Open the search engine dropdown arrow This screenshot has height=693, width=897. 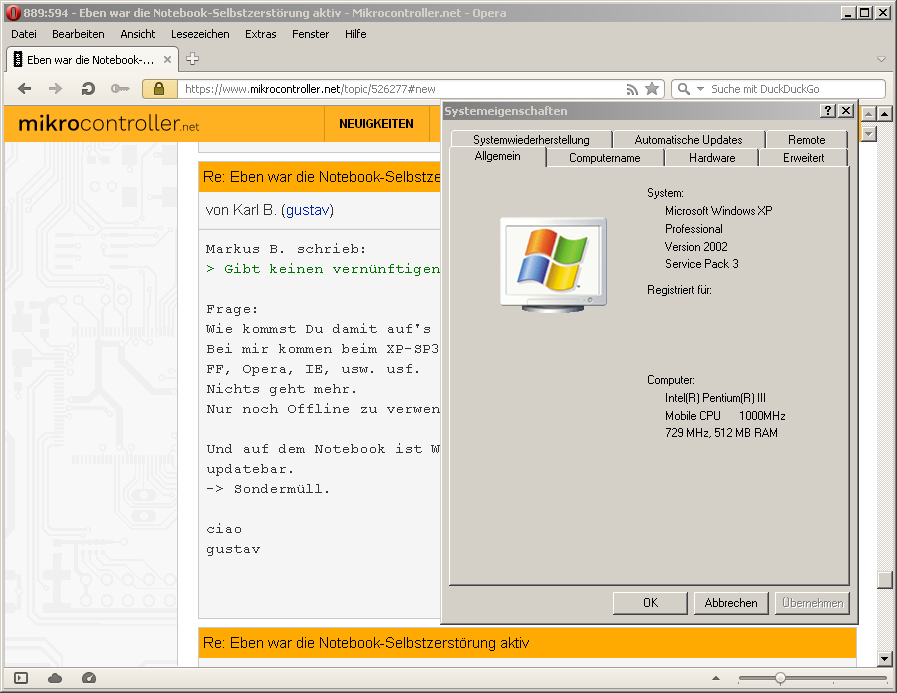pyautogui.click(x=700, y=89)
